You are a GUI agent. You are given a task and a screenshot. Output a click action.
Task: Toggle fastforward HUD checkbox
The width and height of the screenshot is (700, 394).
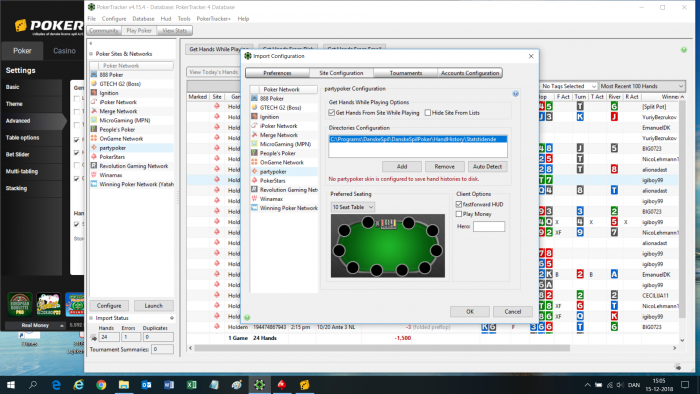[x=458, y=204]
